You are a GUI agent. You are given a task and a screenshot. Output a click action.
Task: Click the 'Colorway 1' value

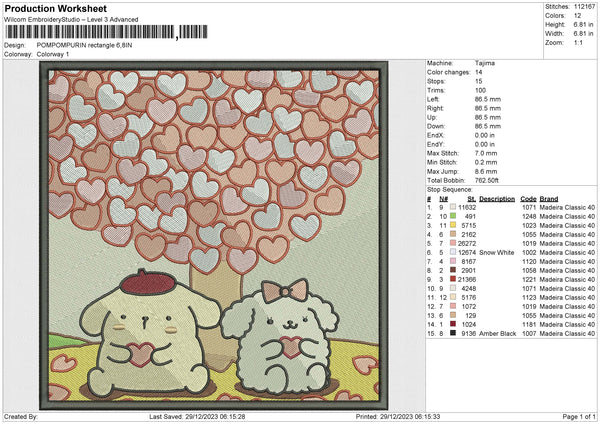pyautogui.click(x=53, y=54)
